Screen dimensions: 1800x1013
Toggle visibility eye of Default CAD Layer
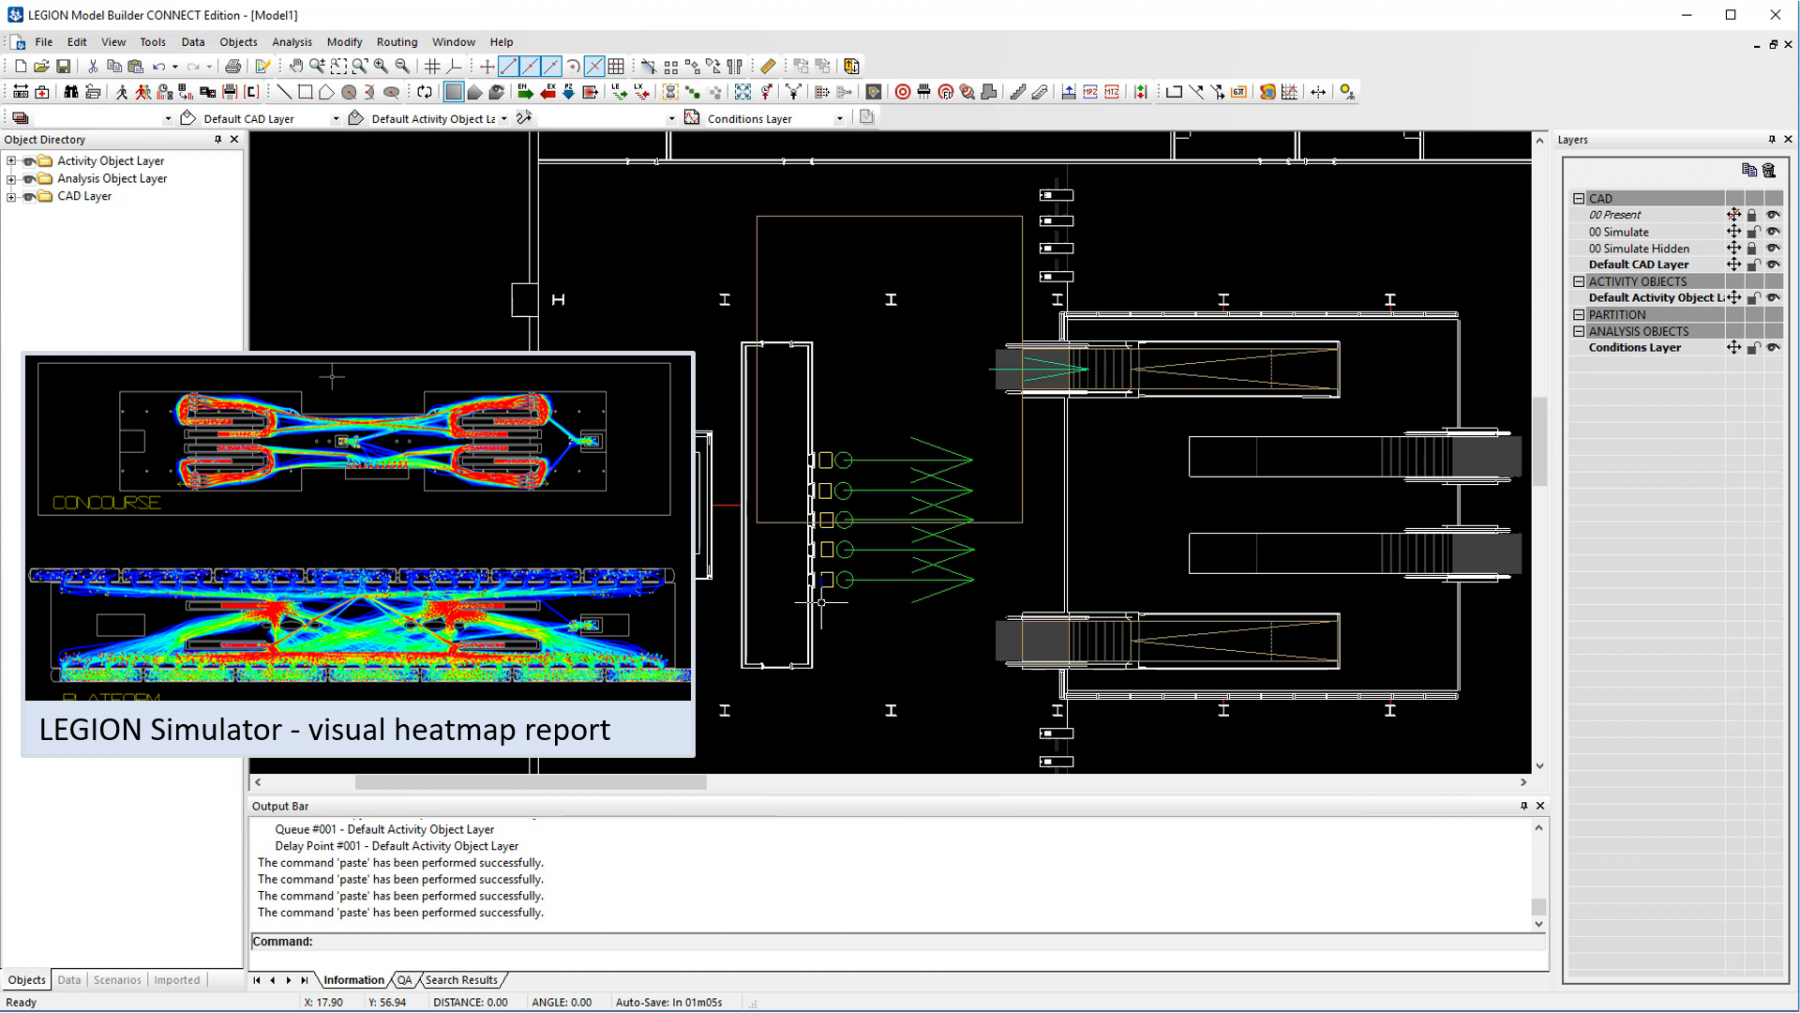tap(1773, 265)
